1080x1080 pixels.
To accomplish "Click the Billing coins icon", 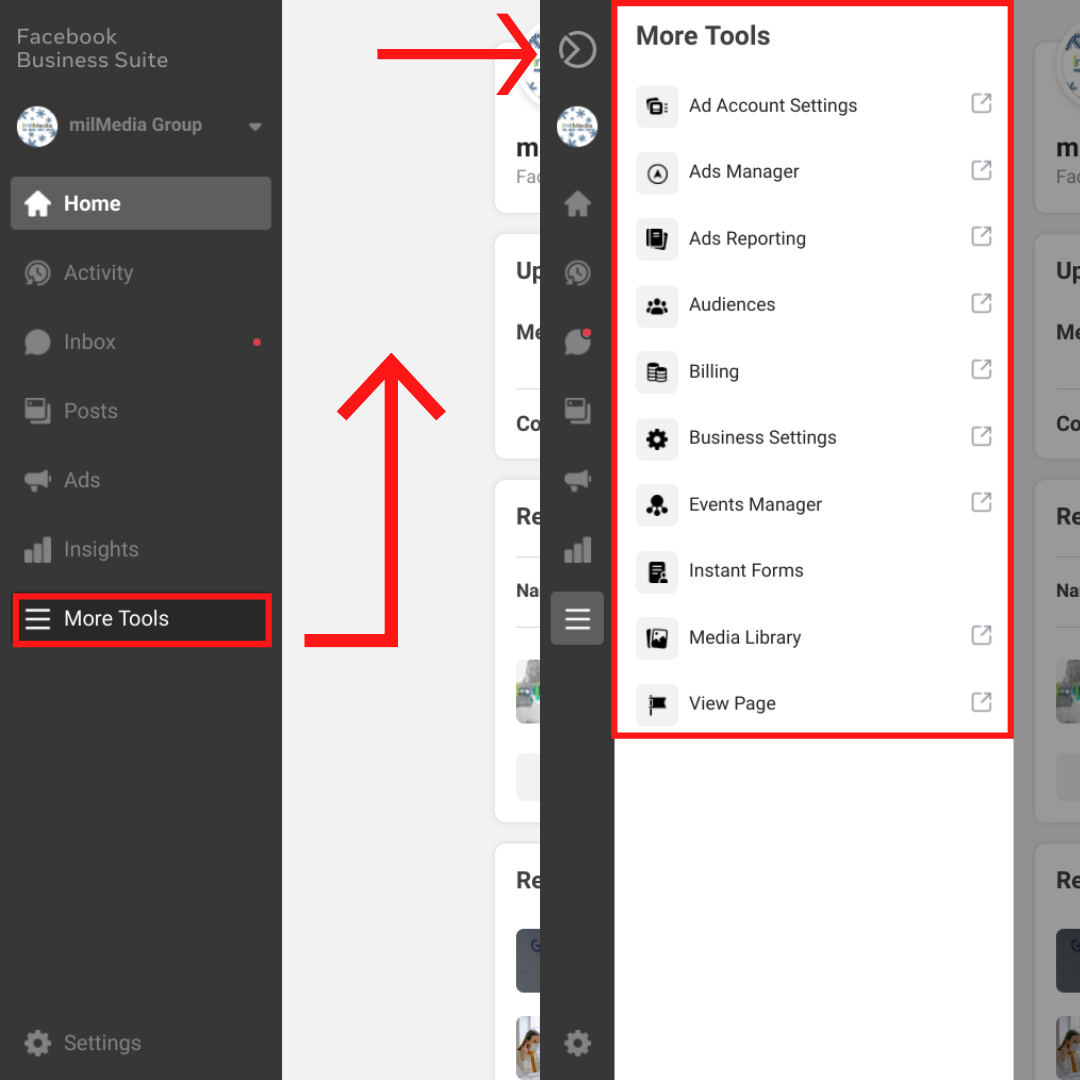I will 656,372.
